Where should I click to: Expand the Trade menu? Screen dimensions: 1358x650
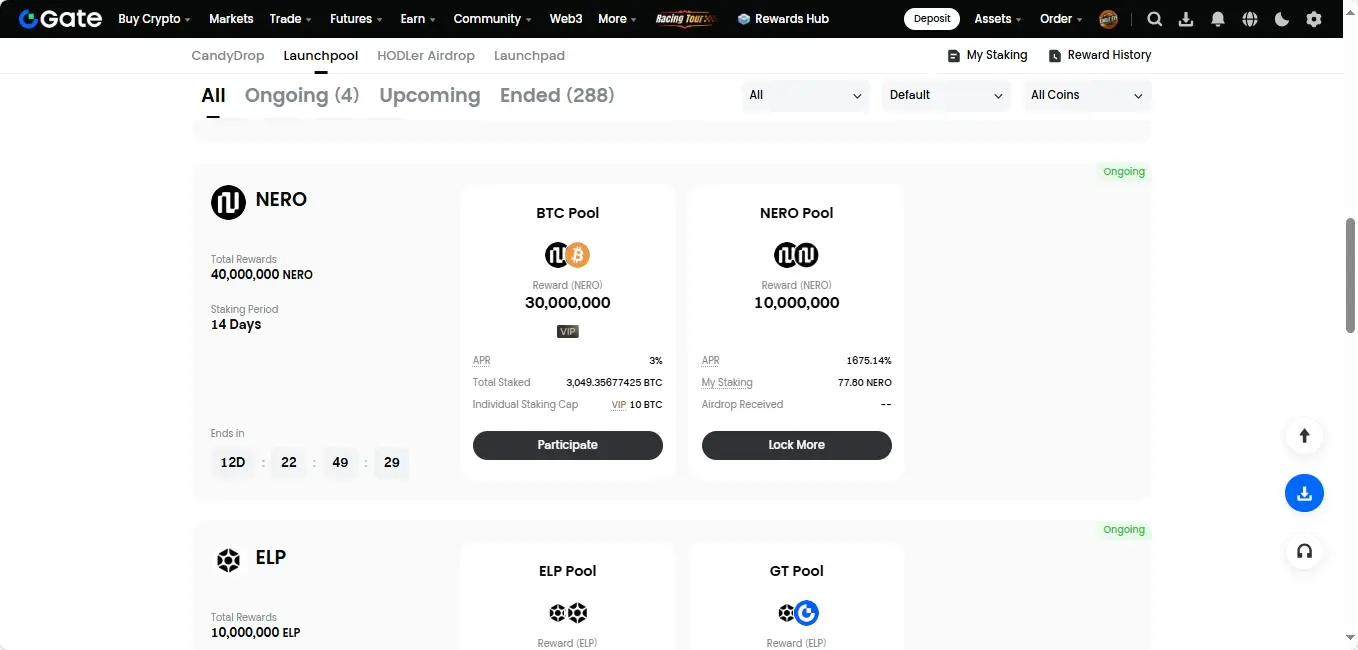(x=291, y=19)
